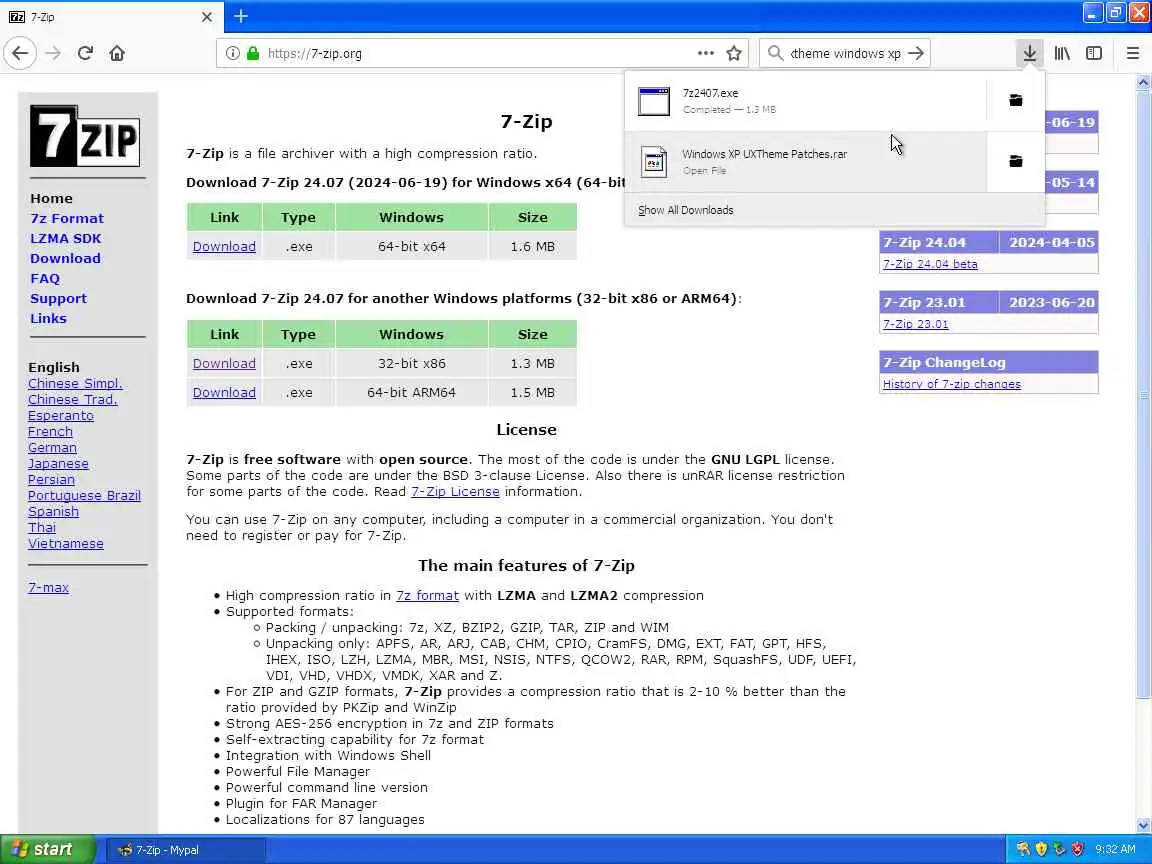
Task: Go back to previous page
Action: (20, 53)
